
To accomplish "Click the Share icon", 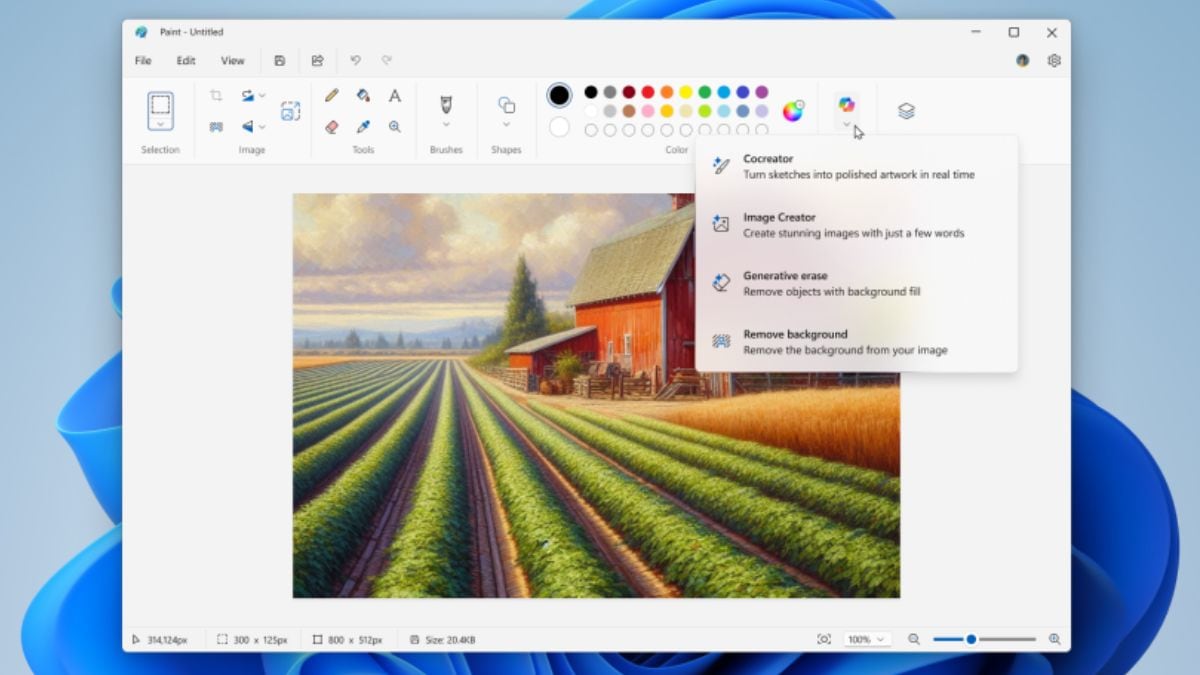I will coord(317,61).
